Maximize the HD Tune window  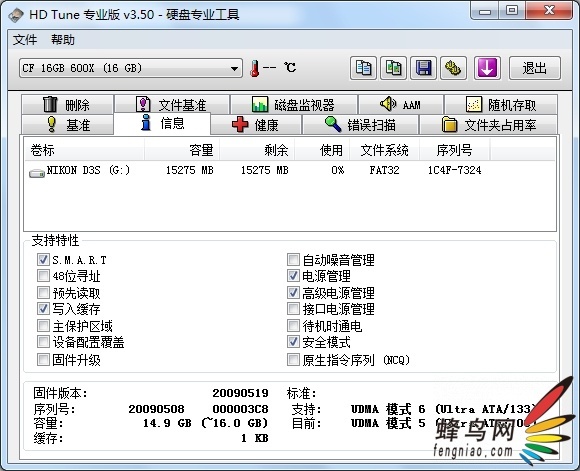512,11
